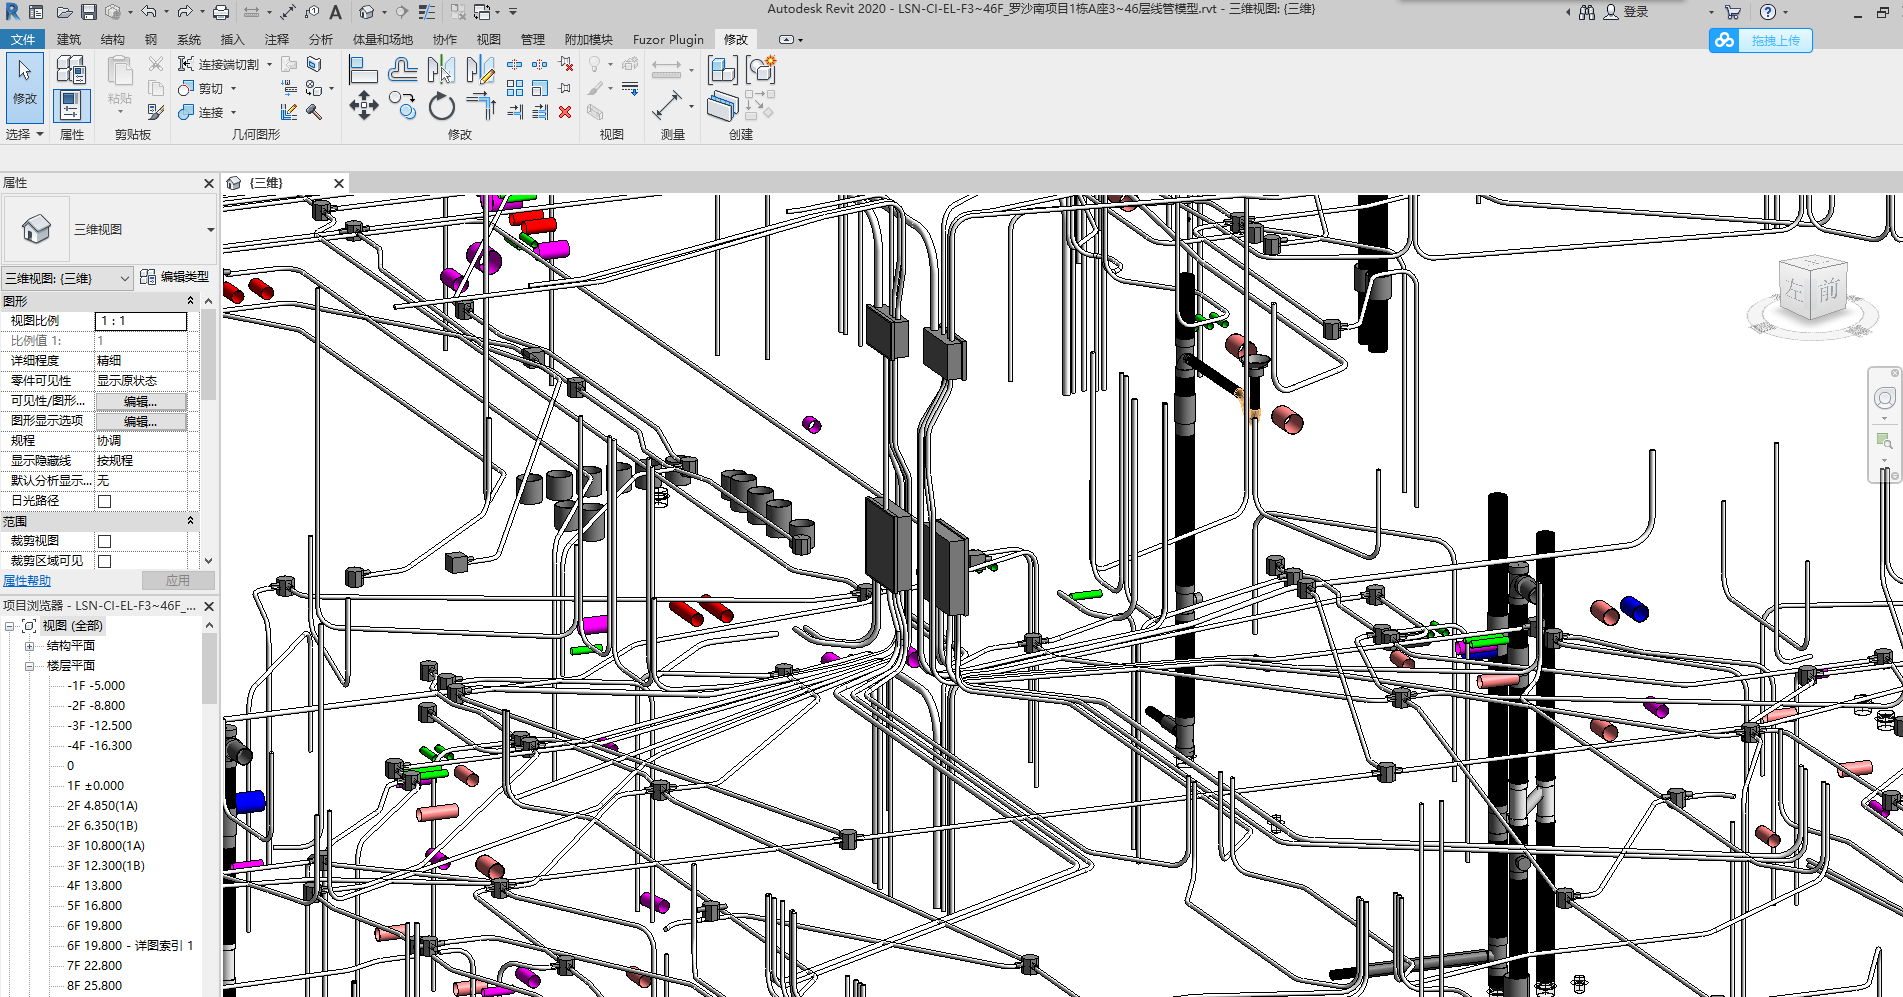Switch to the Fuzor Plugin tab
1903x997 pixels.
[667, 40]
